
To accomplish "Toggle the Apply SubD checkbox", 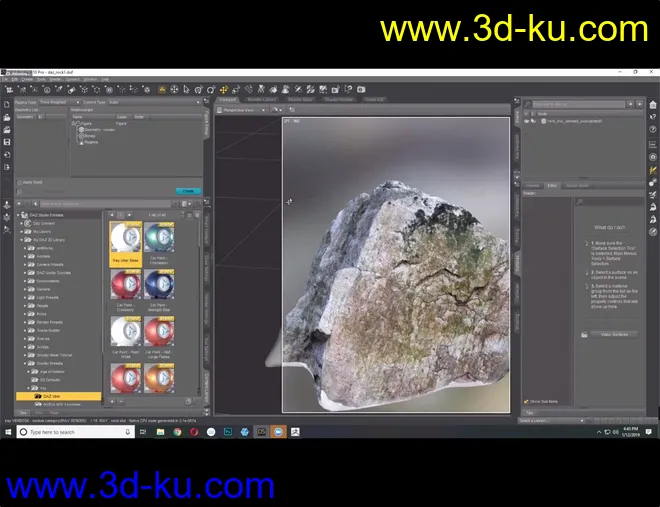I will tap(19, 183).
